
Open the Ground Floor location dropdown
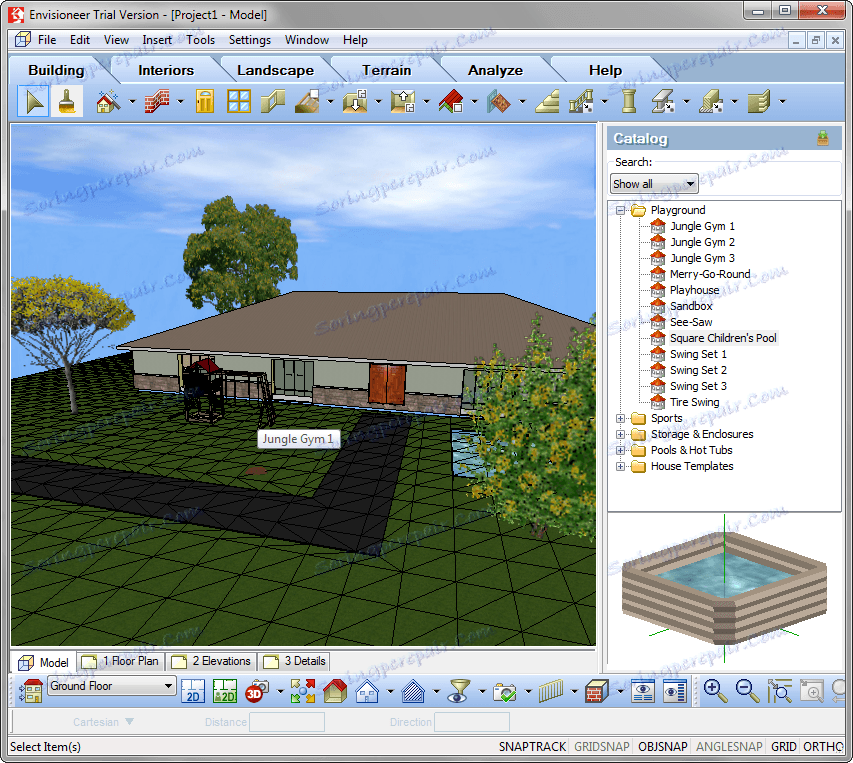(x=112, y=686)
